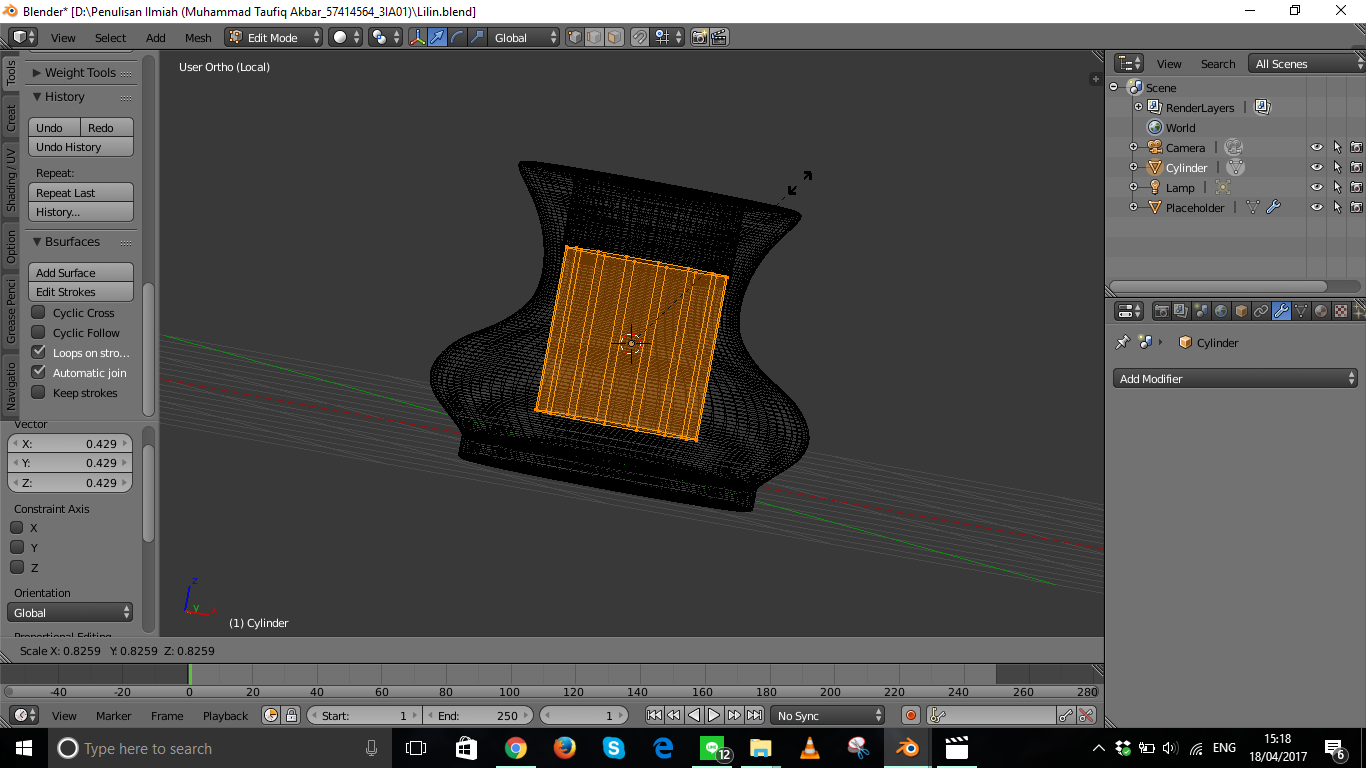1366x768 pixels.
Task: Switch to face select mode
Action: [x=614, y=37]
